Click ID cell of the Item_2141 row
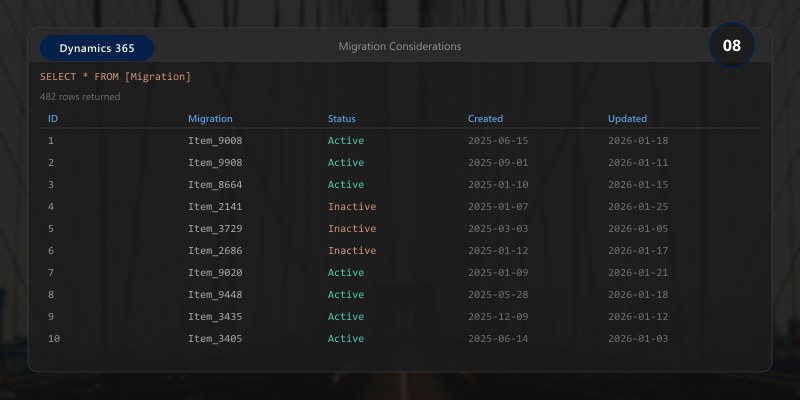Screen dimensions: 800x400 click(x=51, y=207)
